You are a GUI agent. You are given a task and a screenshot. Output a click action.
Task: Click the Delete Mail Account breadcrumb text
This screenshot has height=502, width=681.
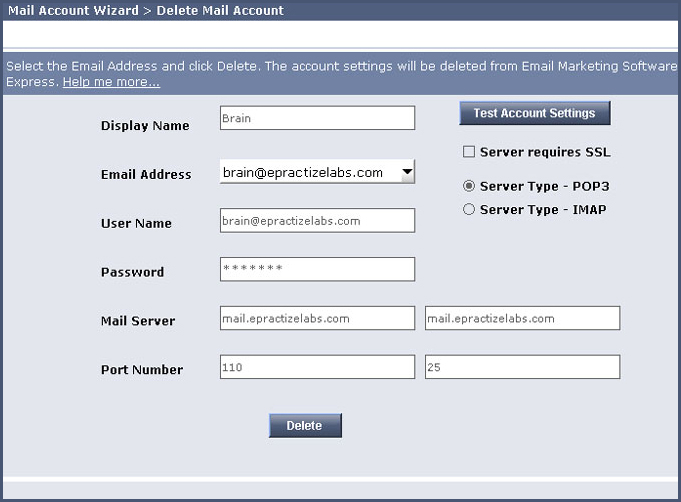220,10
